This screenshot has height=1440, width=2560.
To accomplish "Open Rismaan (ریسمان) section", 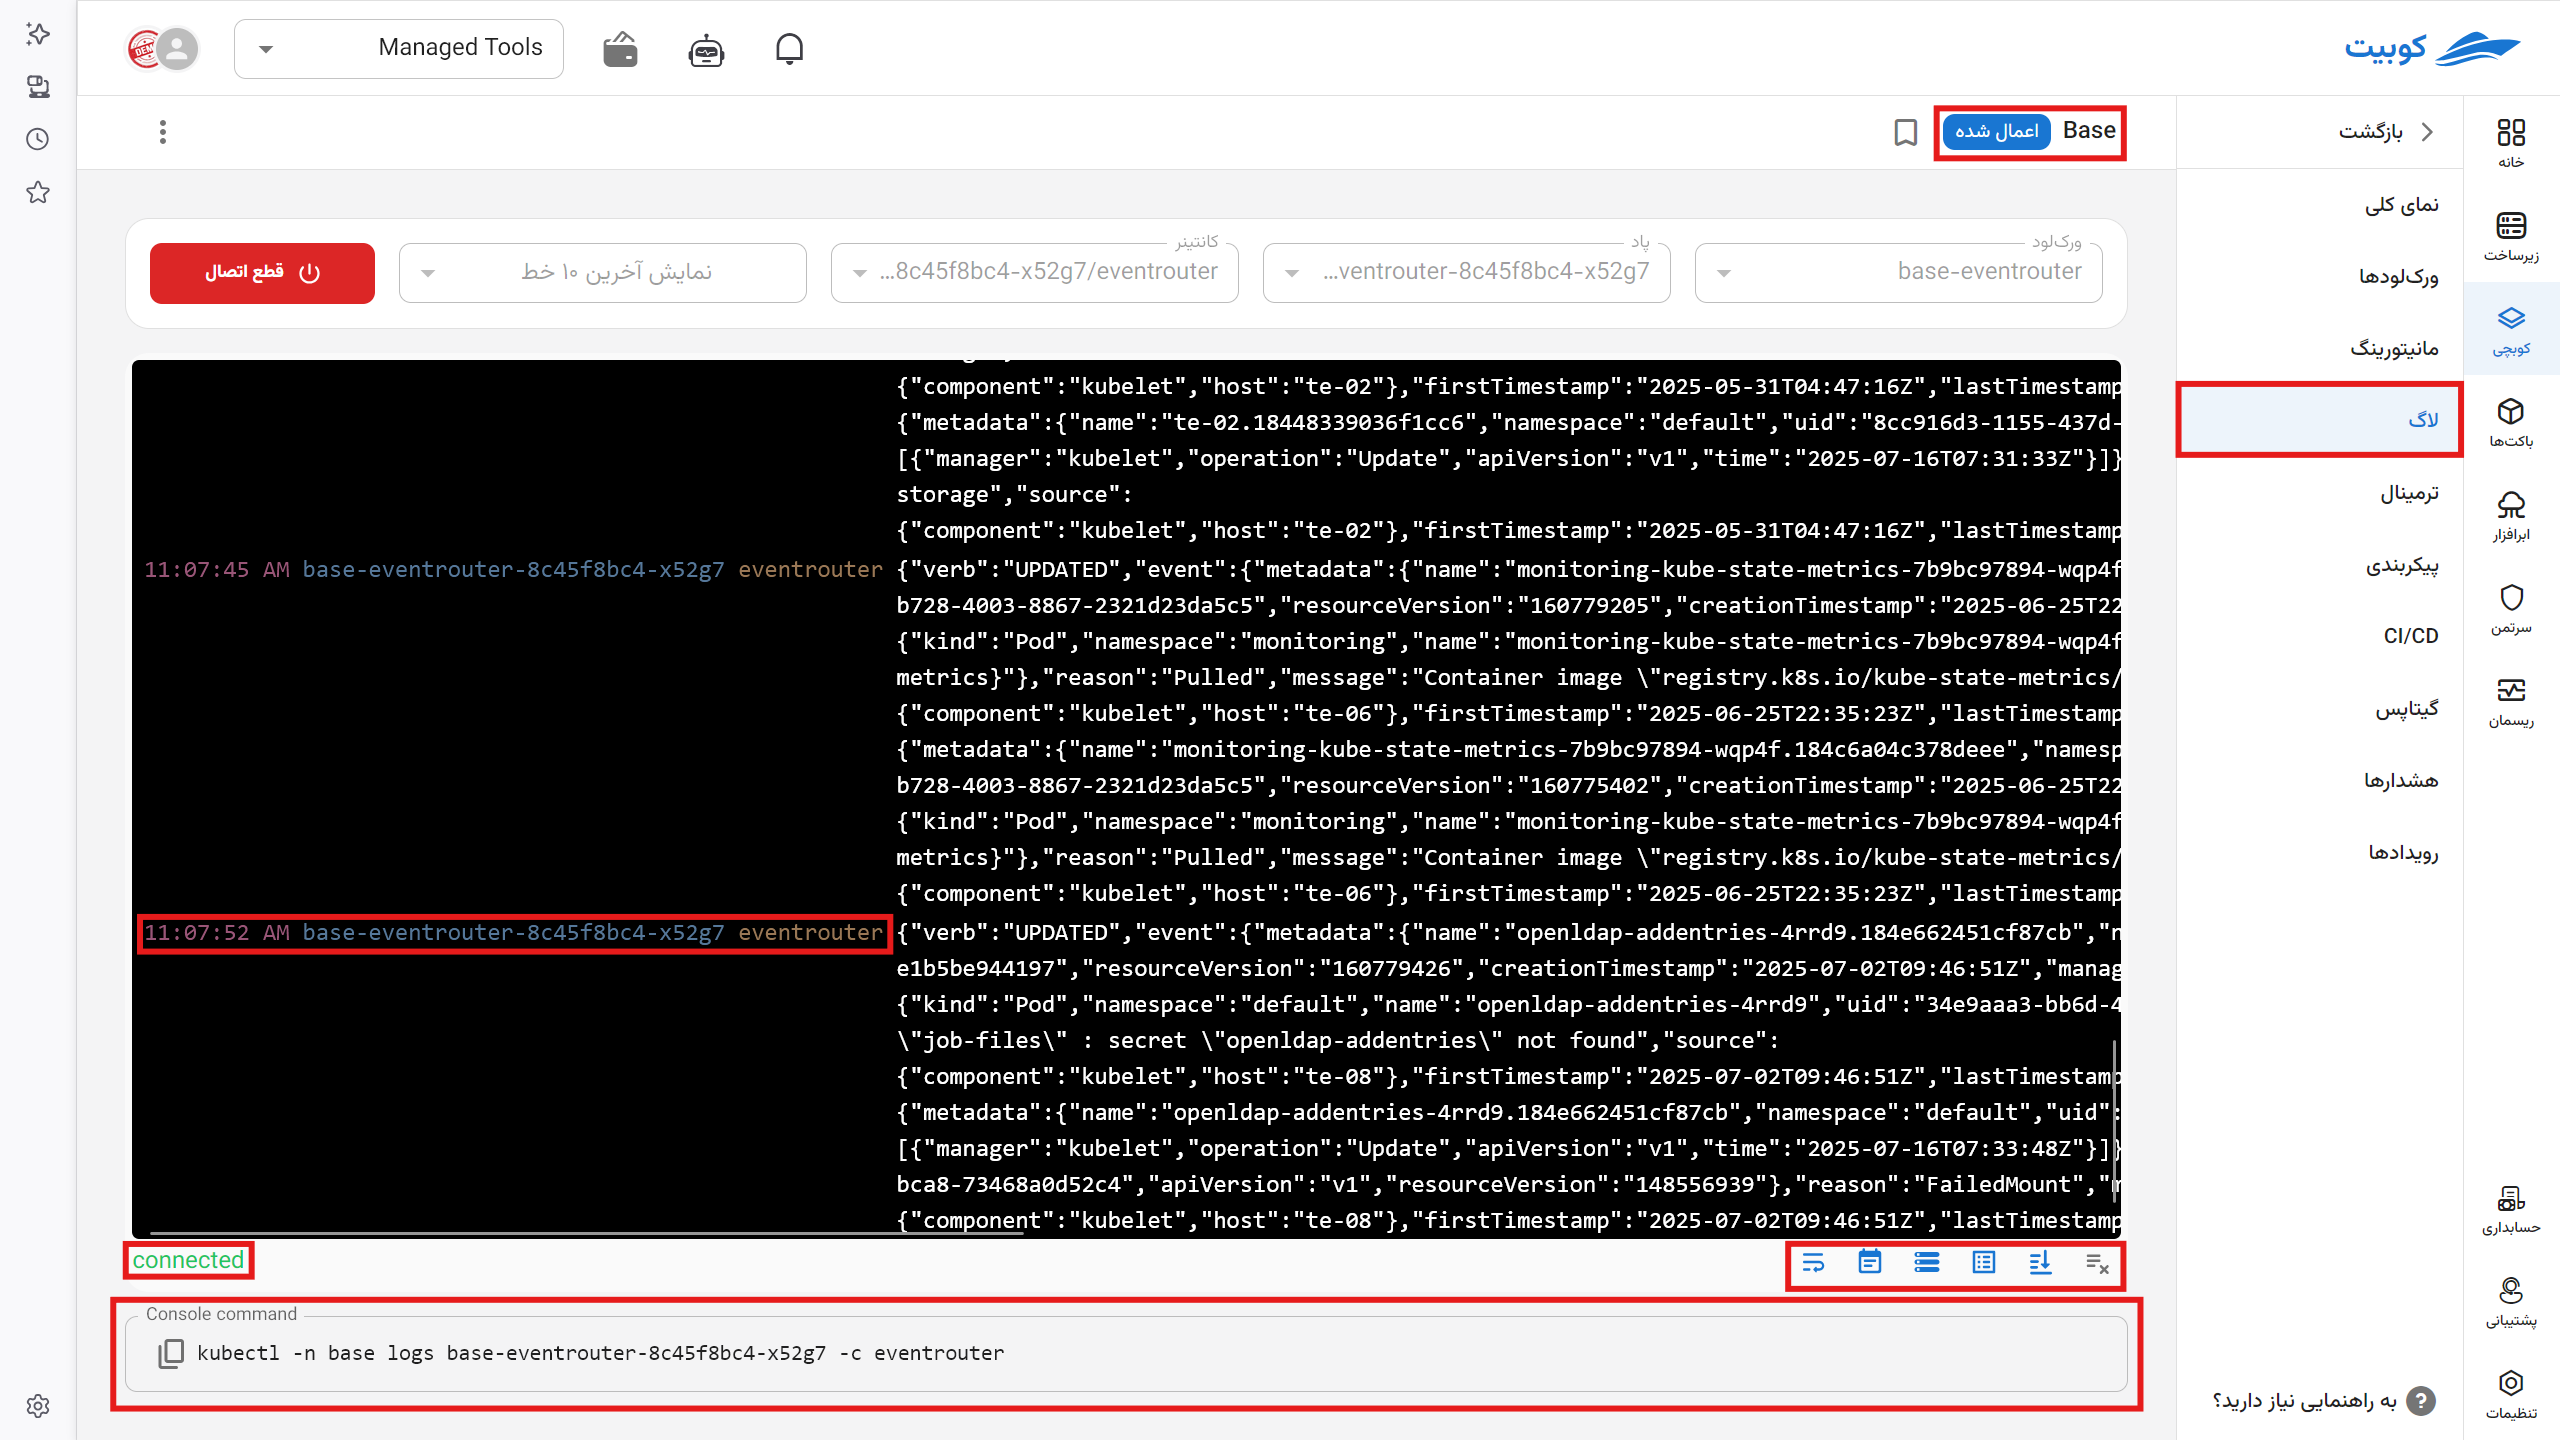I will tap(2511, 702).
